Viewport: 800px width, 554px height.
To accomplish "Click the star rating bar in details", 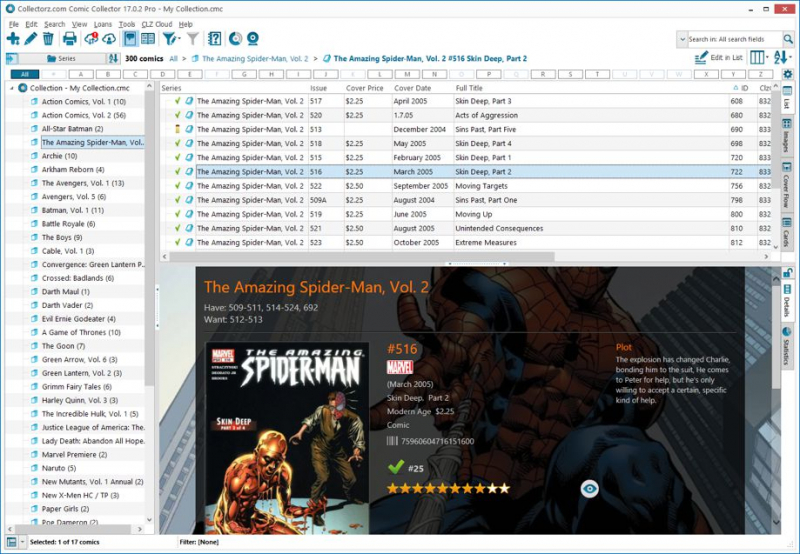I will coord(448,489).
